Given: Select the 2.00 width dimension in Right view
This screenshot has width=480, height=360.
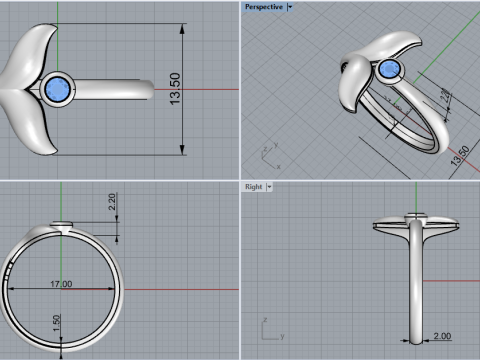Looking at the screenshot, I should (442, 336).
